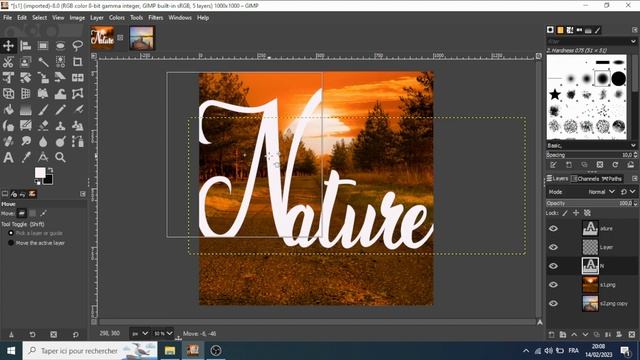Open the 'px' unit dropdown in status bar

140,333
